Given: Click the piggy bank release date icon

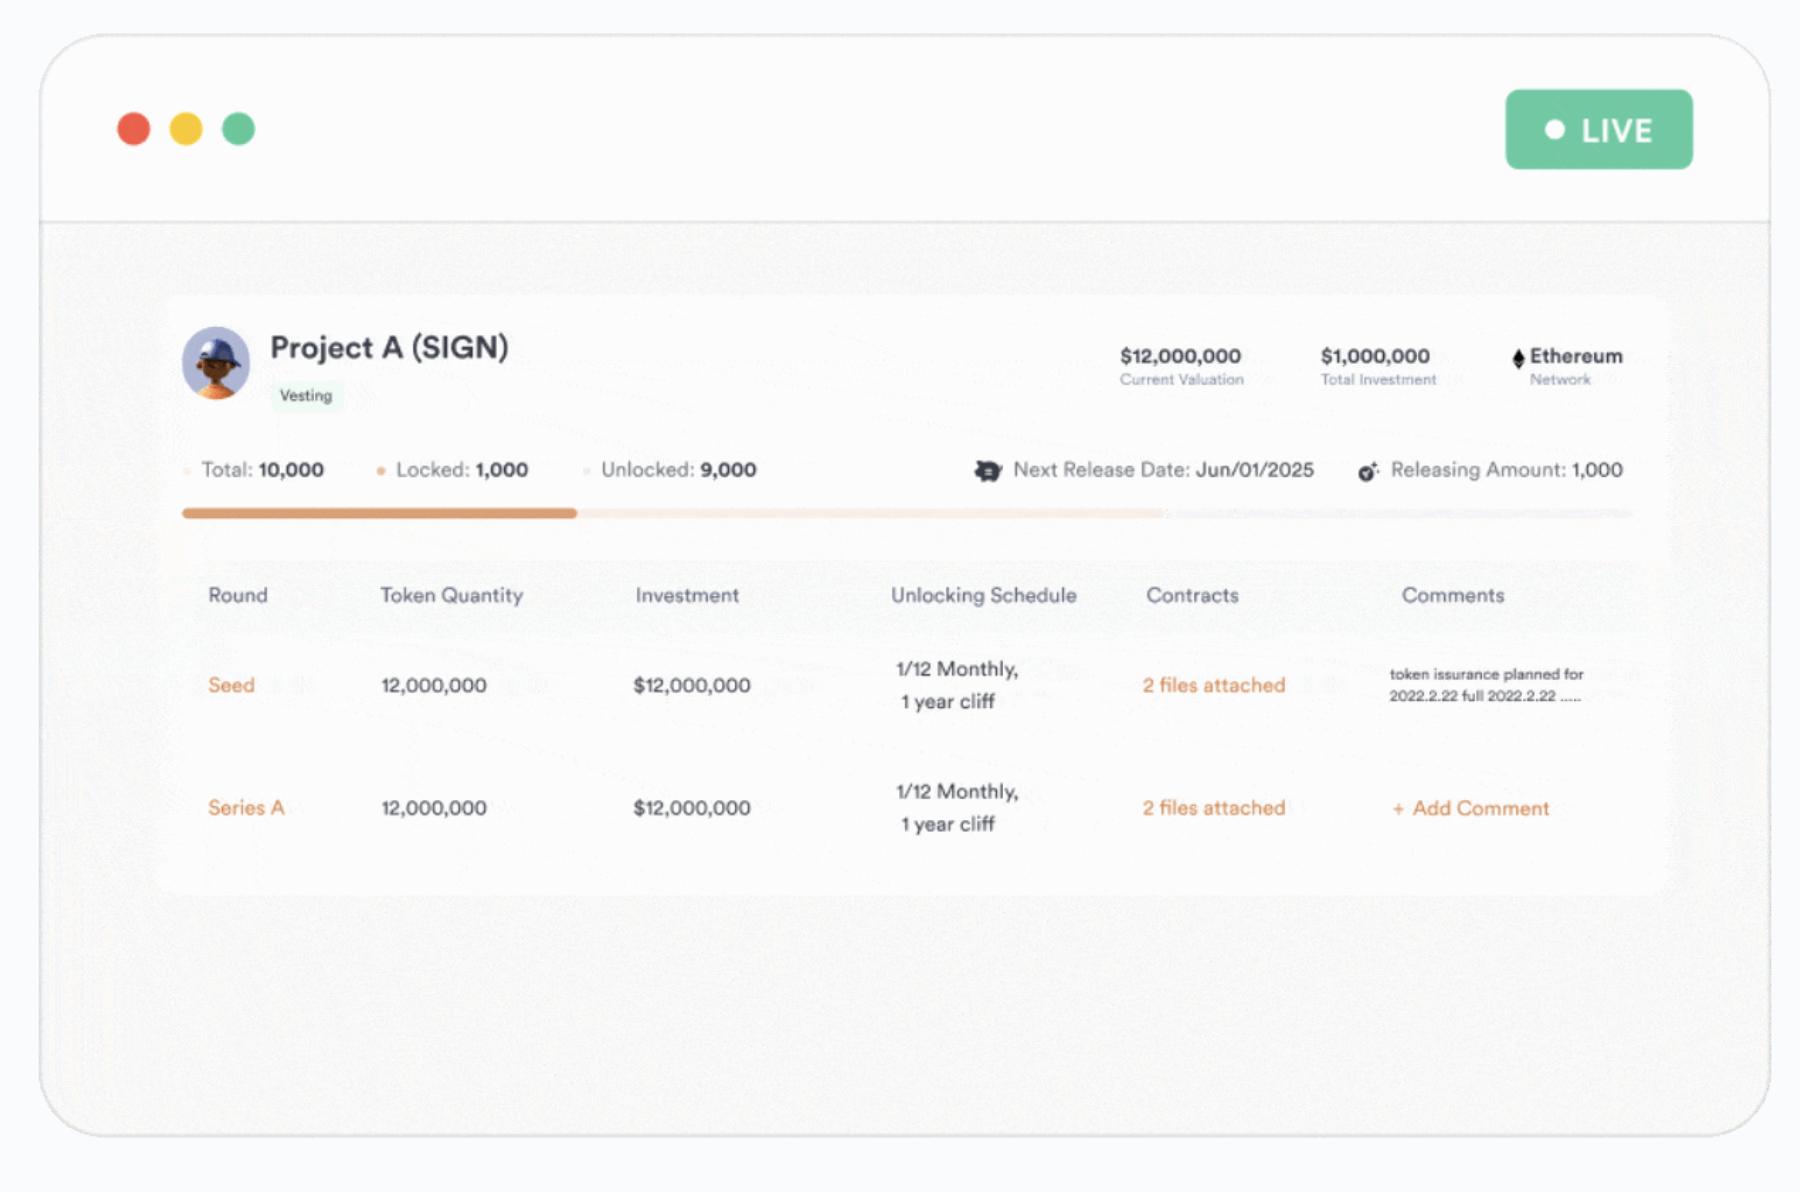Looking at the screenshot, I should click(x=988, y=470).
